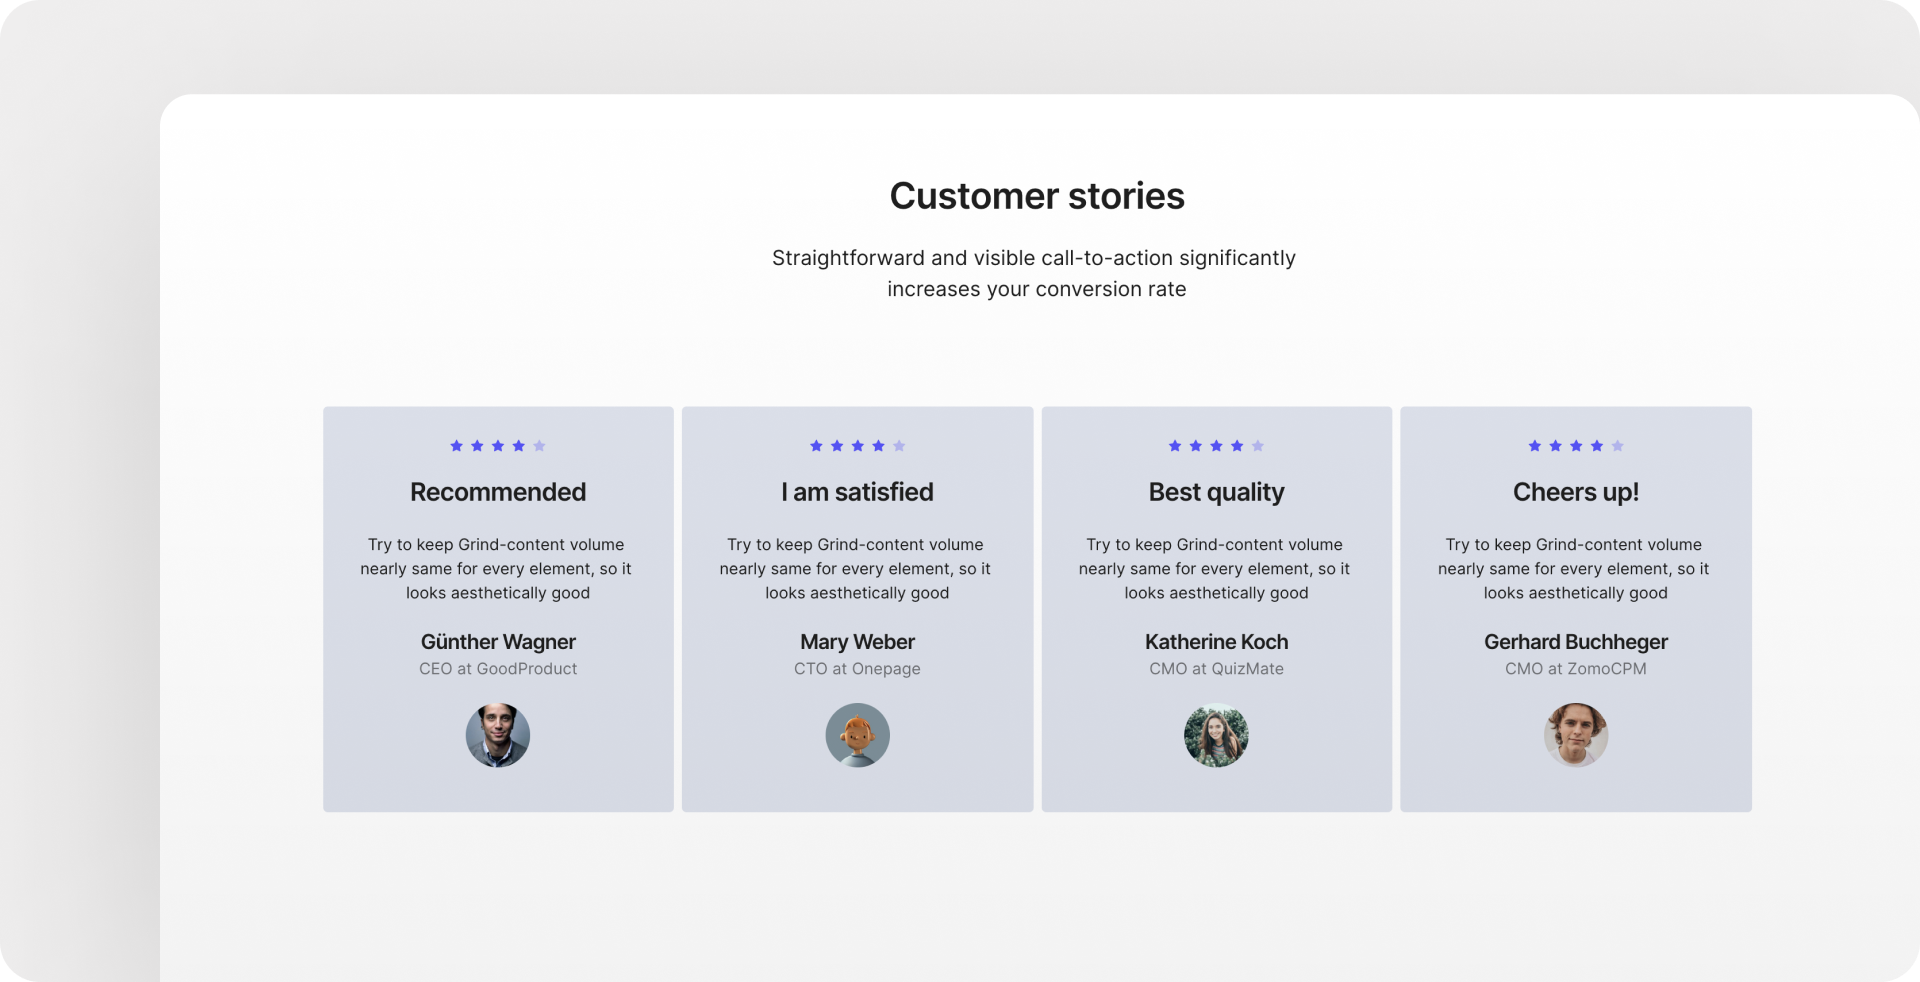Screen dimensions: 1920x982
Task: Select CTO at Onepage text
Action: [857, 669]
